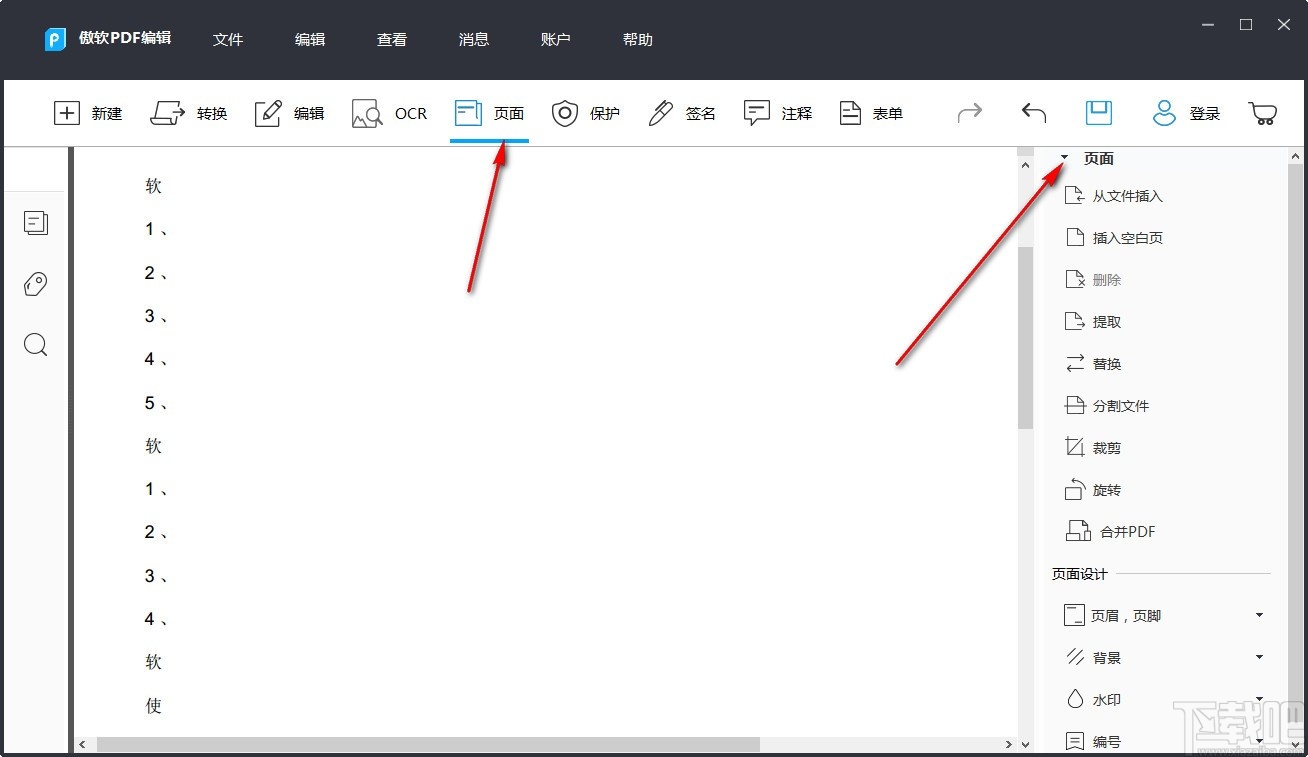Screen dimensions: 1308x757
Task: Open the 帮助 menu
Action: pos(637,39)
